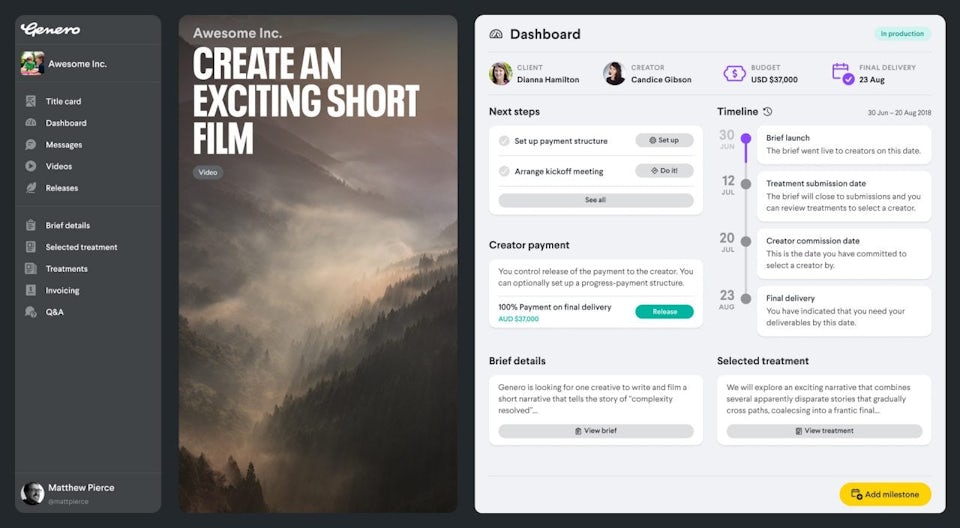Open Title card from sidebar icon
Screen dimensions: 960x528
(31, 101)
